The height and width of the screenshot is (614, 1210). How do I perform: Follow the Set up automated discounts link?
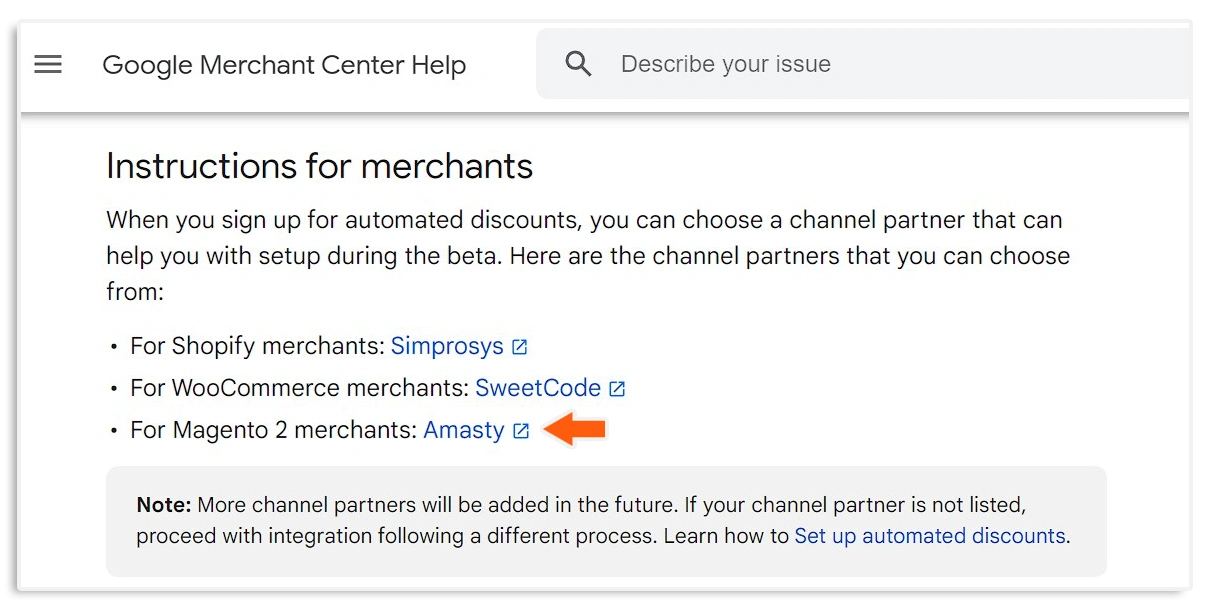pyautogui.click(x=928, y=536)
